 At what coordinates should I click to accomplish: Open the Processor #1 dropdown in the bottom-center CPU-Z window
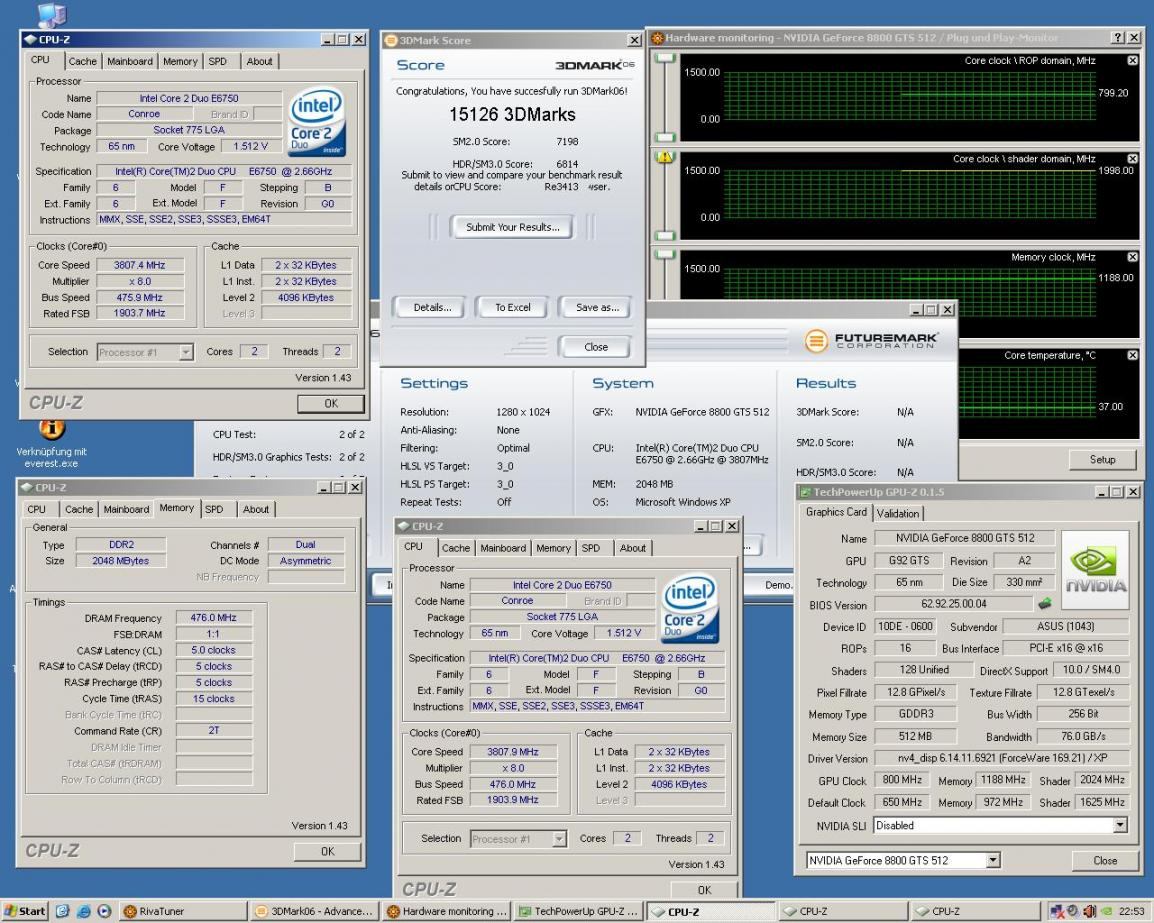click(559, 839)
